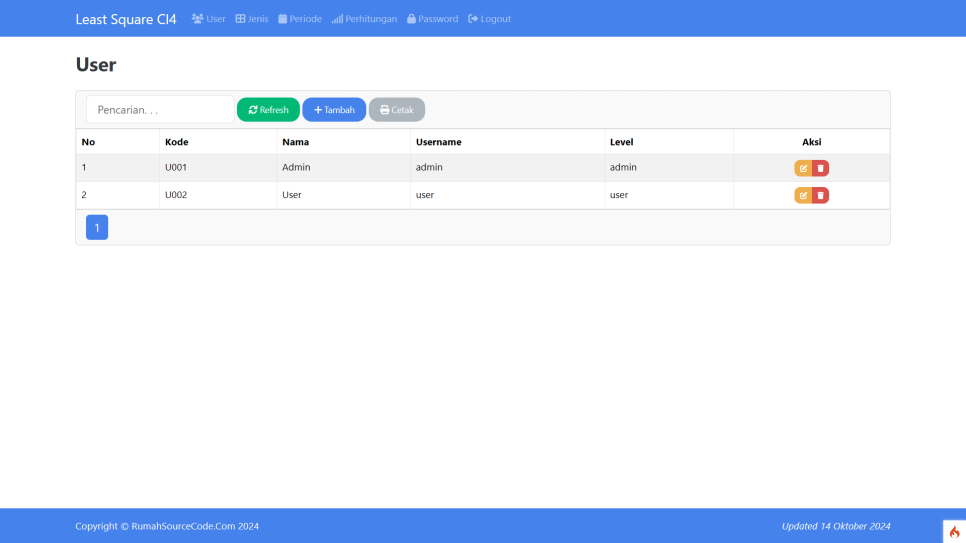Screen dimensions: 966x543
Task: Edit the Admin user row
Action: pos(803,168)
